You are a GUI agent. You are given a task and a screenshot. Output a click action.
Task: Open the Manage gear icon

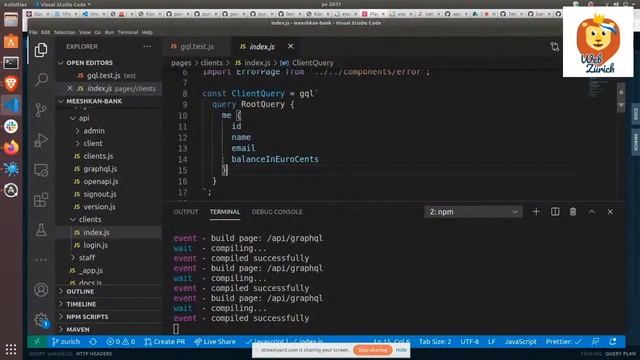[x=41, y=320]
